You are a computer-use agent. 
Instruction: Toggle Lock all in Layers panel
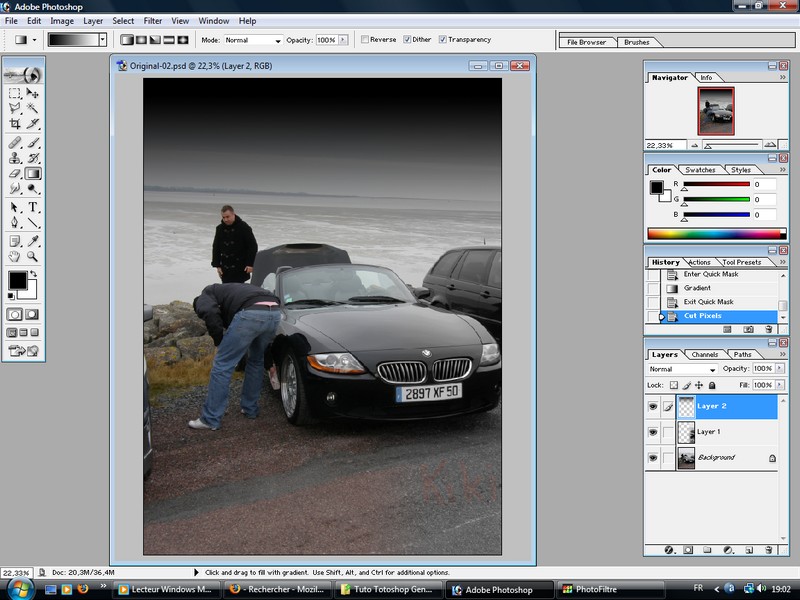[712, 385]
